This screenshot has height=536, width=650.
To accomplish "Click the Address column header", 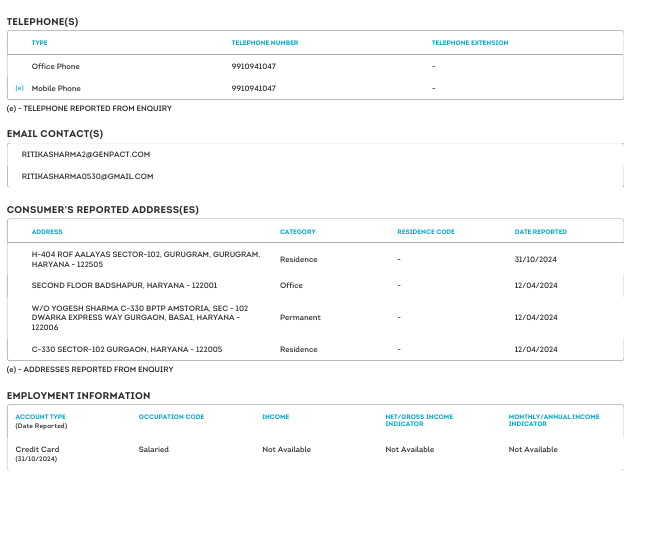I will coord(47,232).
